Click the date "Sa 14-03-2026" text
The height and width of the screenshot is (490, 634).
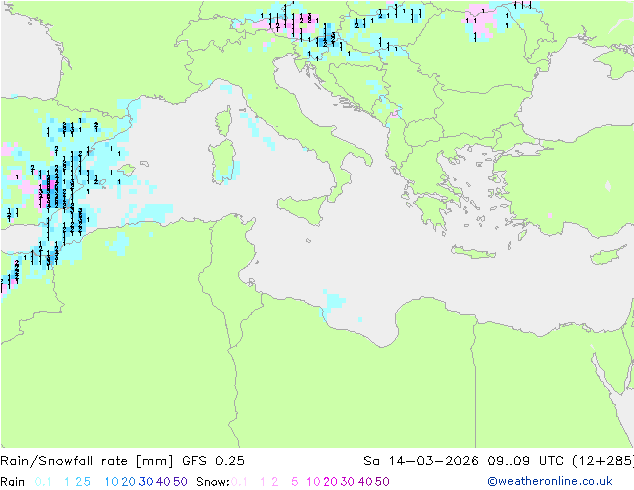[x=421, y=461]
